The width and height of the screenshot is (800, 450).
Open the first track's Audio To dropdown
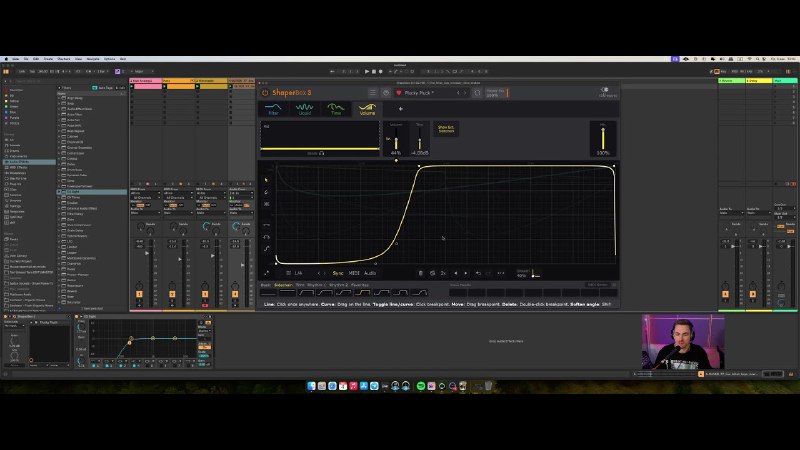145,213
